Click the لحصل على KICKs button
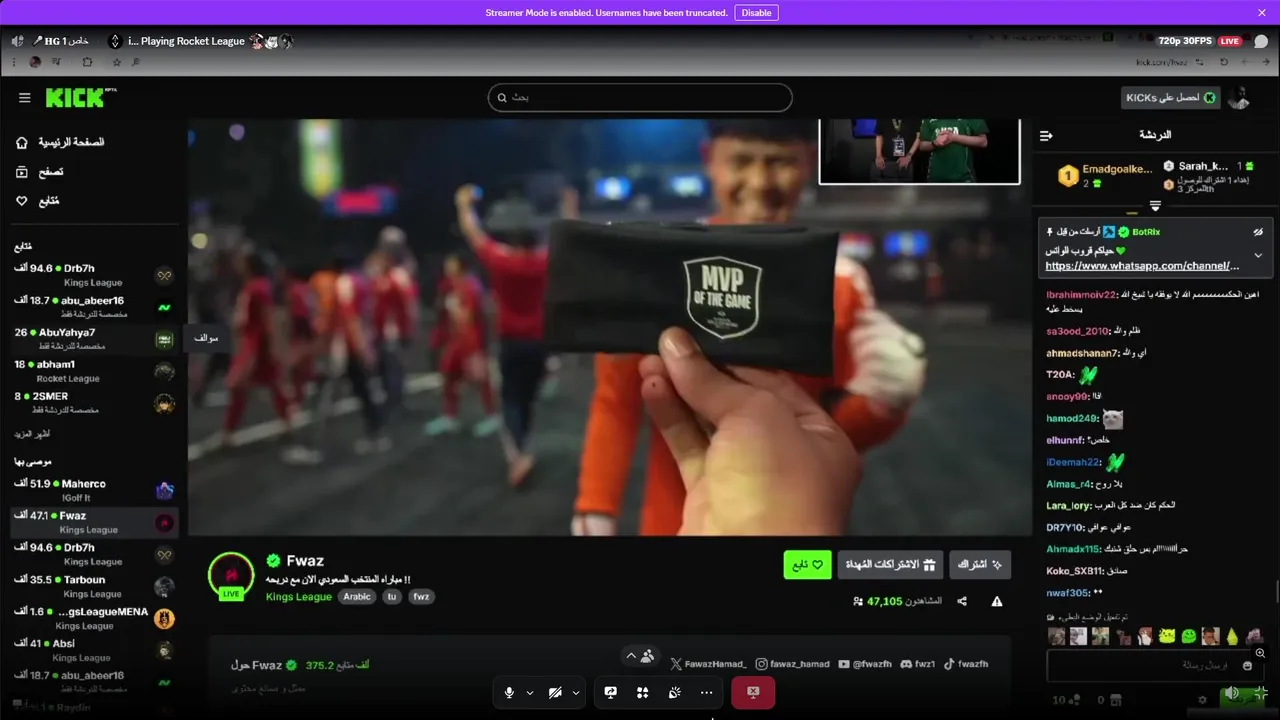1280x720 pixels. pyautogui.click(x=1170, y=97)
